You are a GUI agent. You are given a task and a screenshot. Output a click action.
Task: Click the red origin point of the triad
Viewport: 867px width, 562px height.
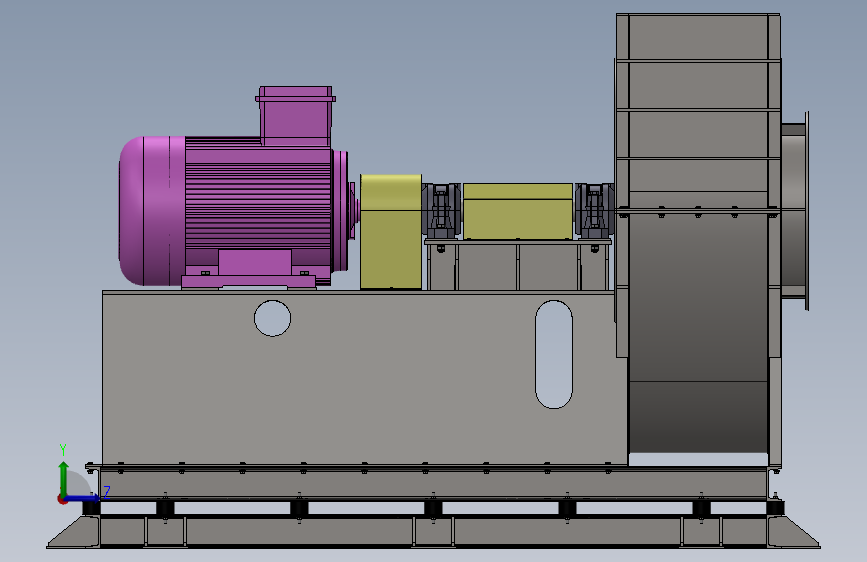click(x=62, y=499)
